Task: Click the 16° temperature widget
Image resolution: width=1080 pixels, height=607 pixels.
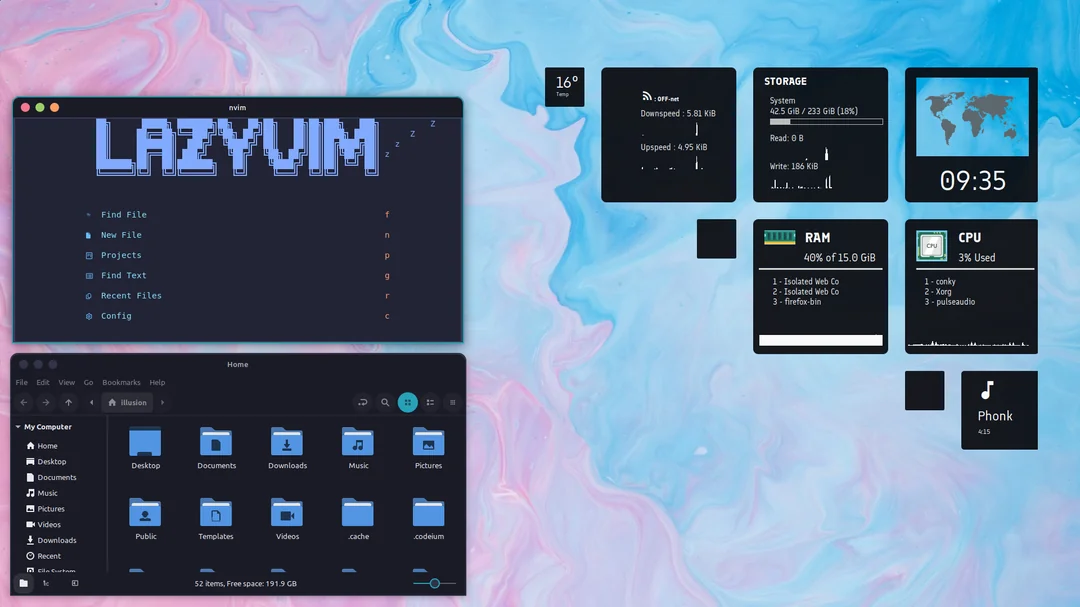Action: point(565,87)
